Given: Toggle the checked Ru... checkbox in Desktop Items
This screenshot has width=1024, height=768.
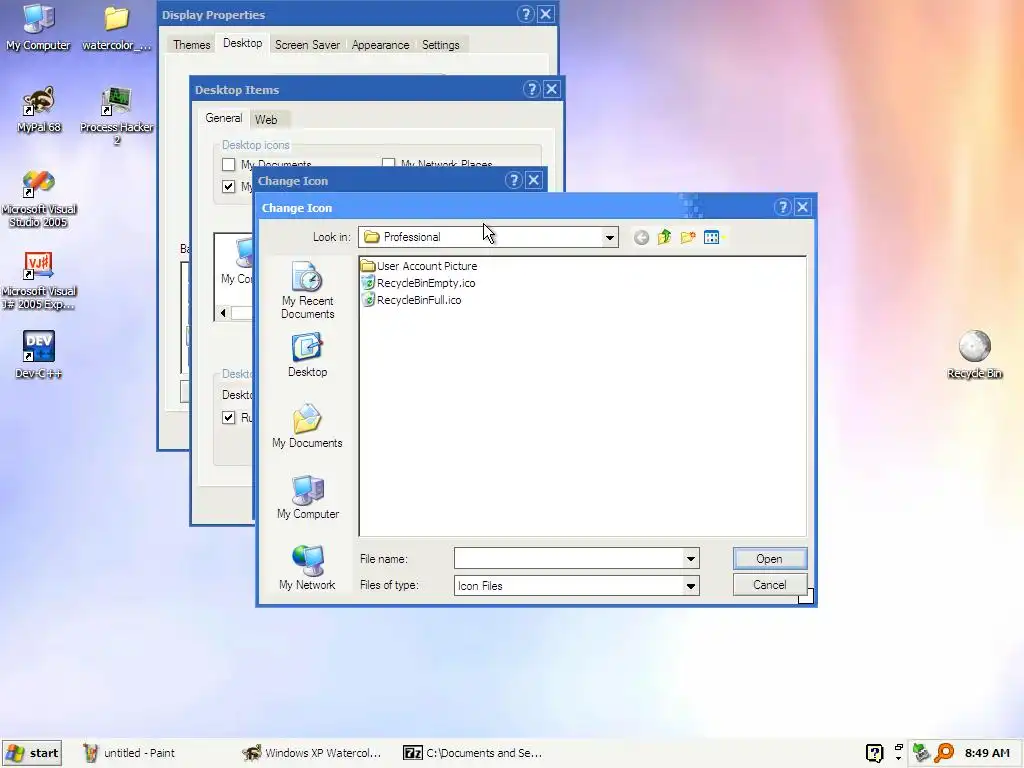Looking at the screenshot, I should pyautogui.click(x=228, y=417).
